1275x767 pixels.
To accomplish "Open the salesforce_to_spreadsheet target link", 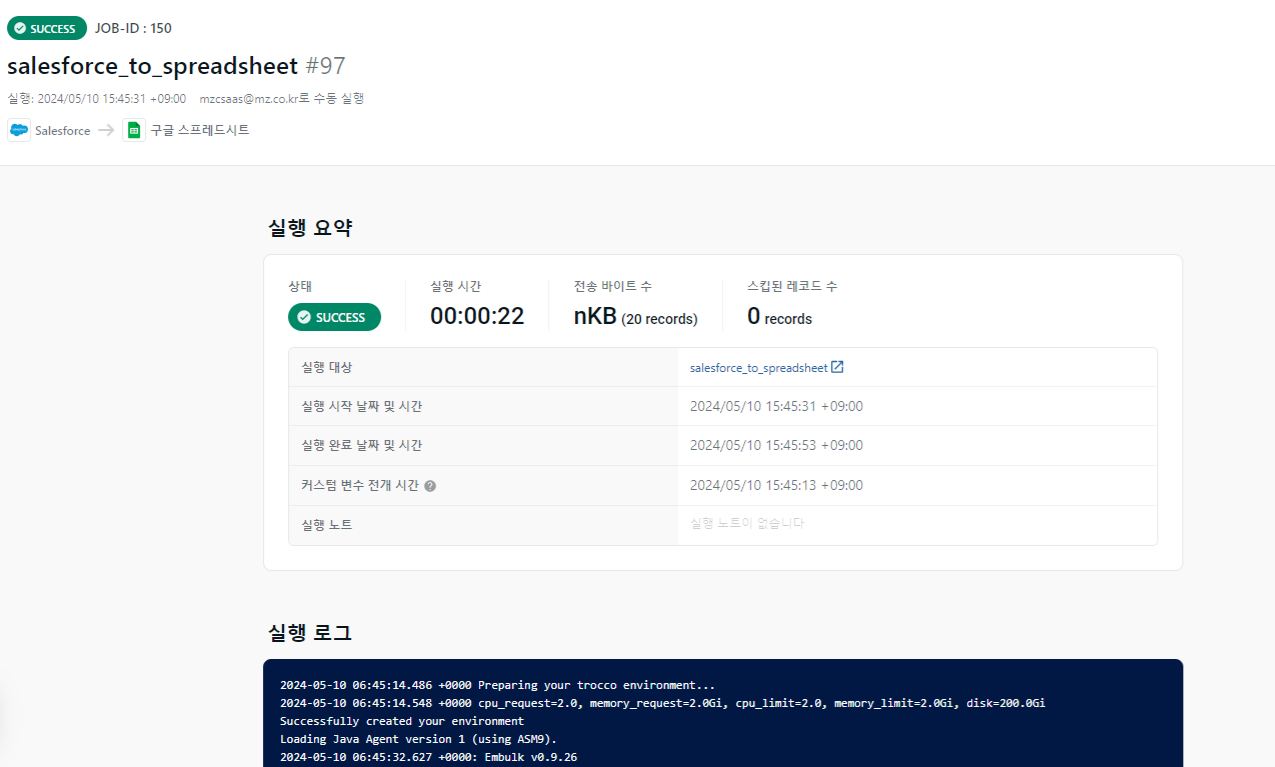I will [759, 368].
